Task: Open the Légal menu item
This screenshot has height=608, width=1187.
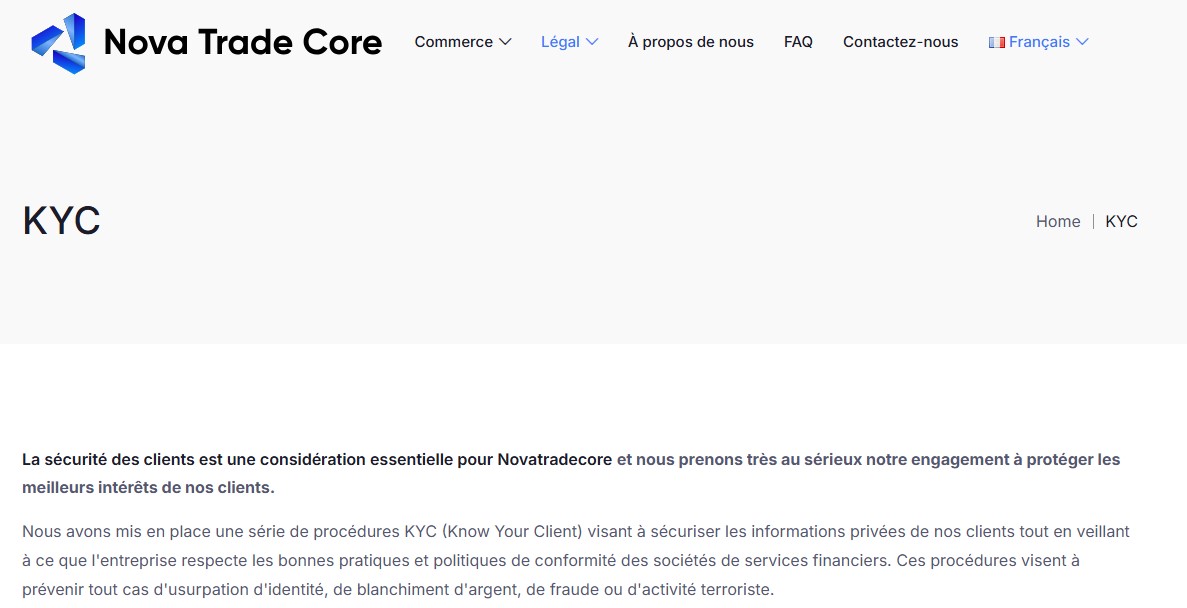Action: [560, 42]
